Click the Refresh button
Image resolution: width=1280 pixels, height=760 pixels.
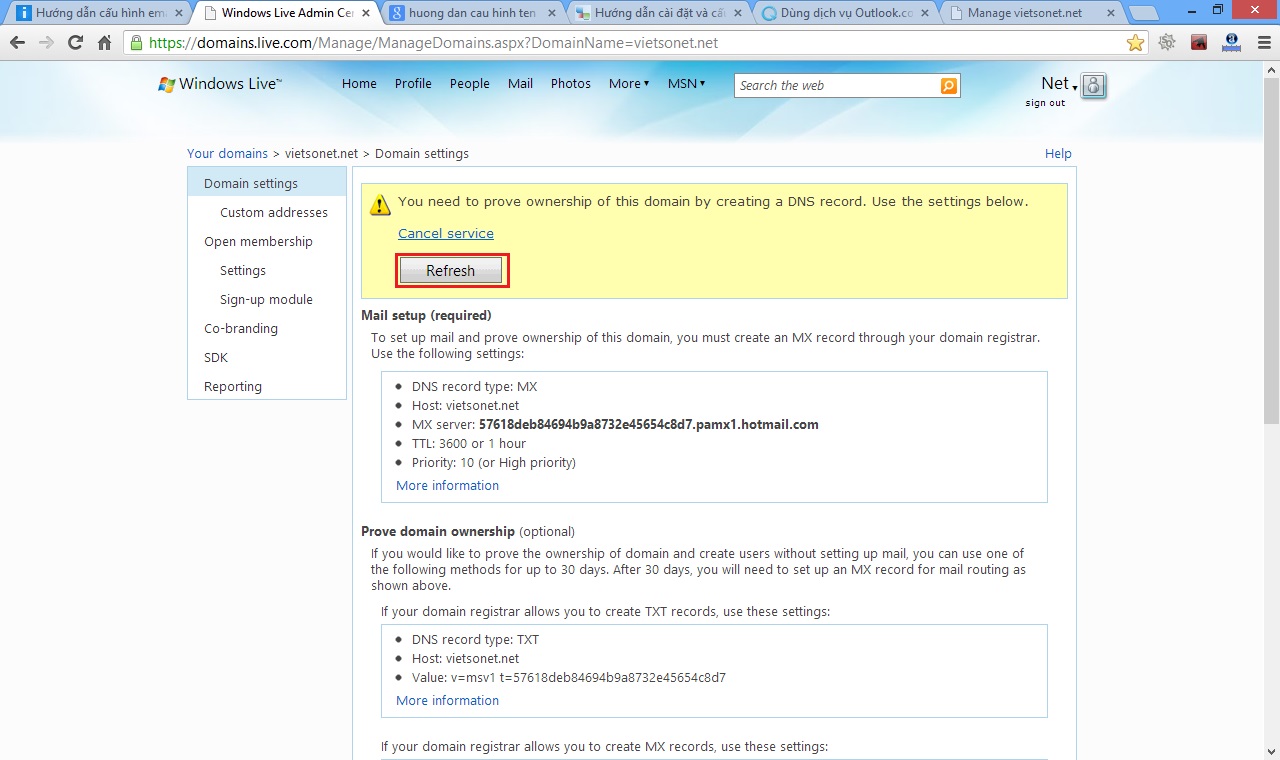(x=450, y=271)
